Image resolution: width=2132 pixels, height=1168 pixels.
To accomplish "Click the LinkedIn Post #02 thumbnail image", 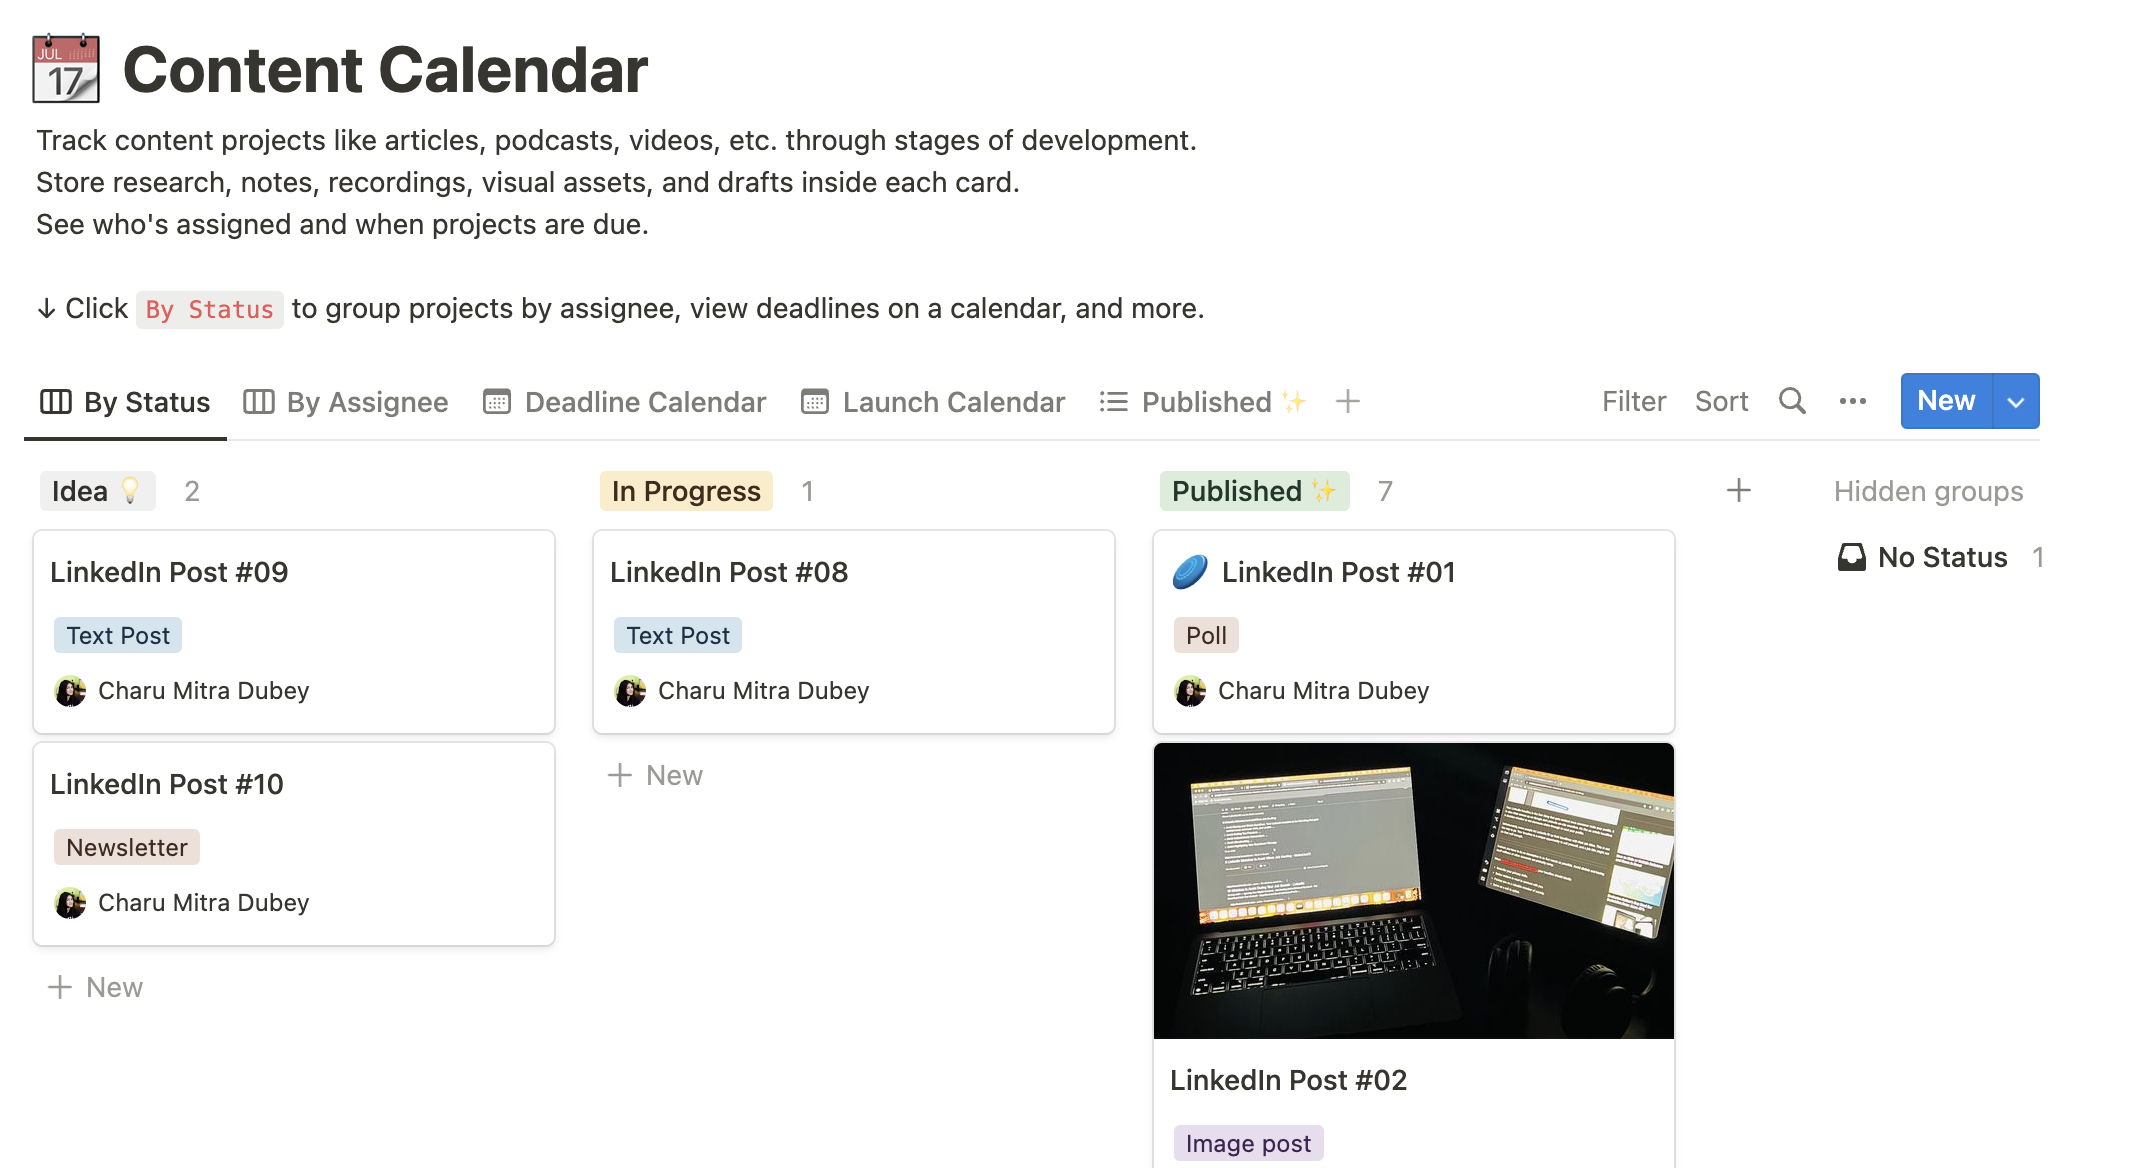I will tap(1415, 890).
